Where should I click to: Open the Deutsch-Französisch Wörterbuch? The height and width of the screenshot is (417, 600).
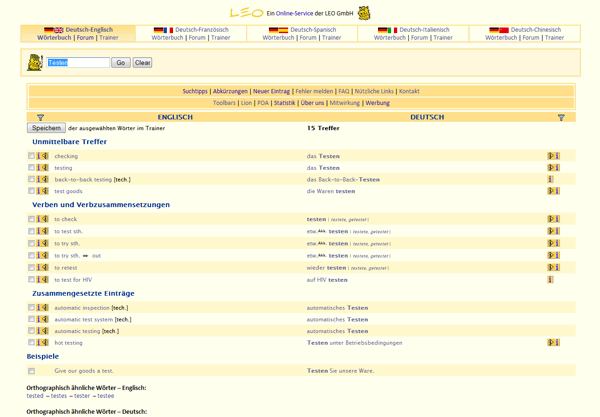(168, 37)
